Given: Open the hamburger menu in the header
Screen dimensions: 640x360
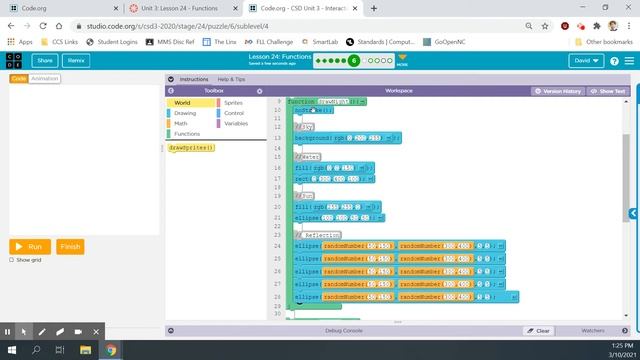Looking at the screenshot, I should click(x=629, y=61).
